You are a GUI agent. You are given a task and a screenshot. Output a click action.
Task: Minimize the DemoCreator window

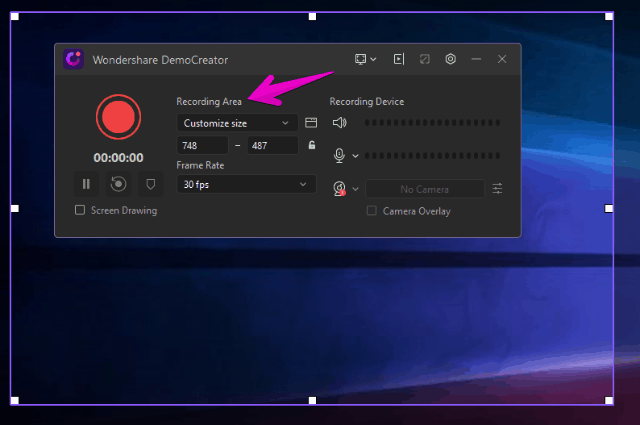tap(476, 59)
